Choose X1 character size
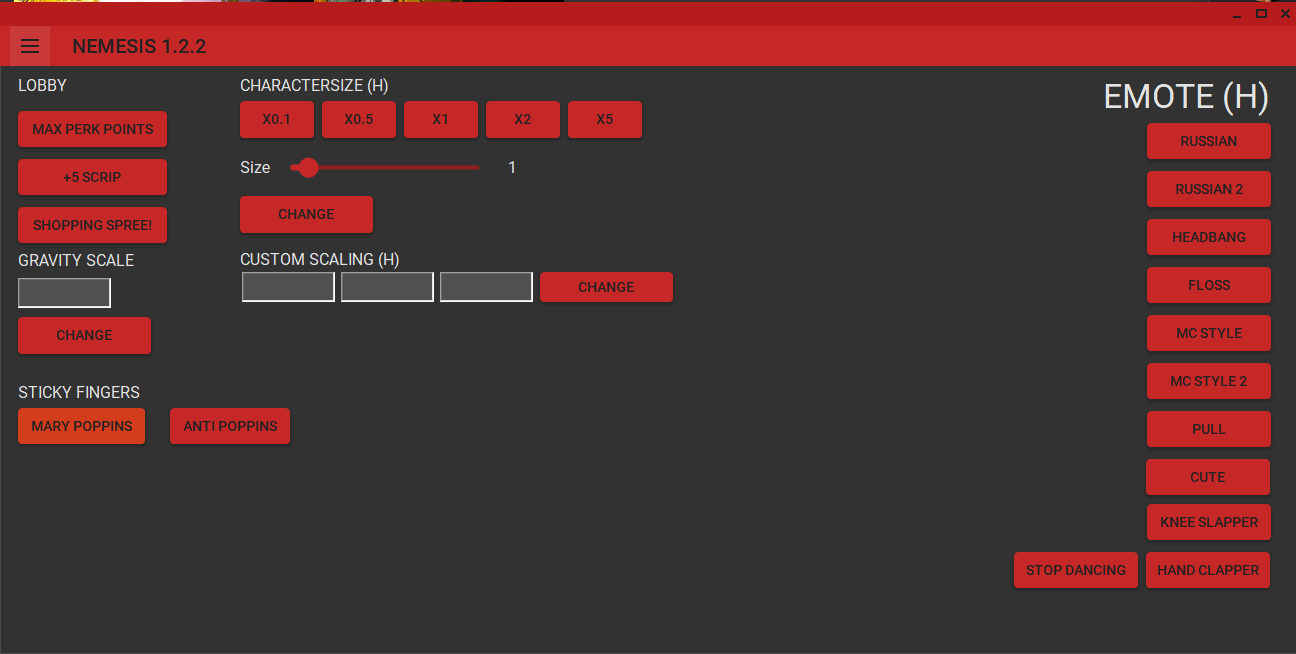This screenshot has height=654, width=1296. tap(441, 119)
